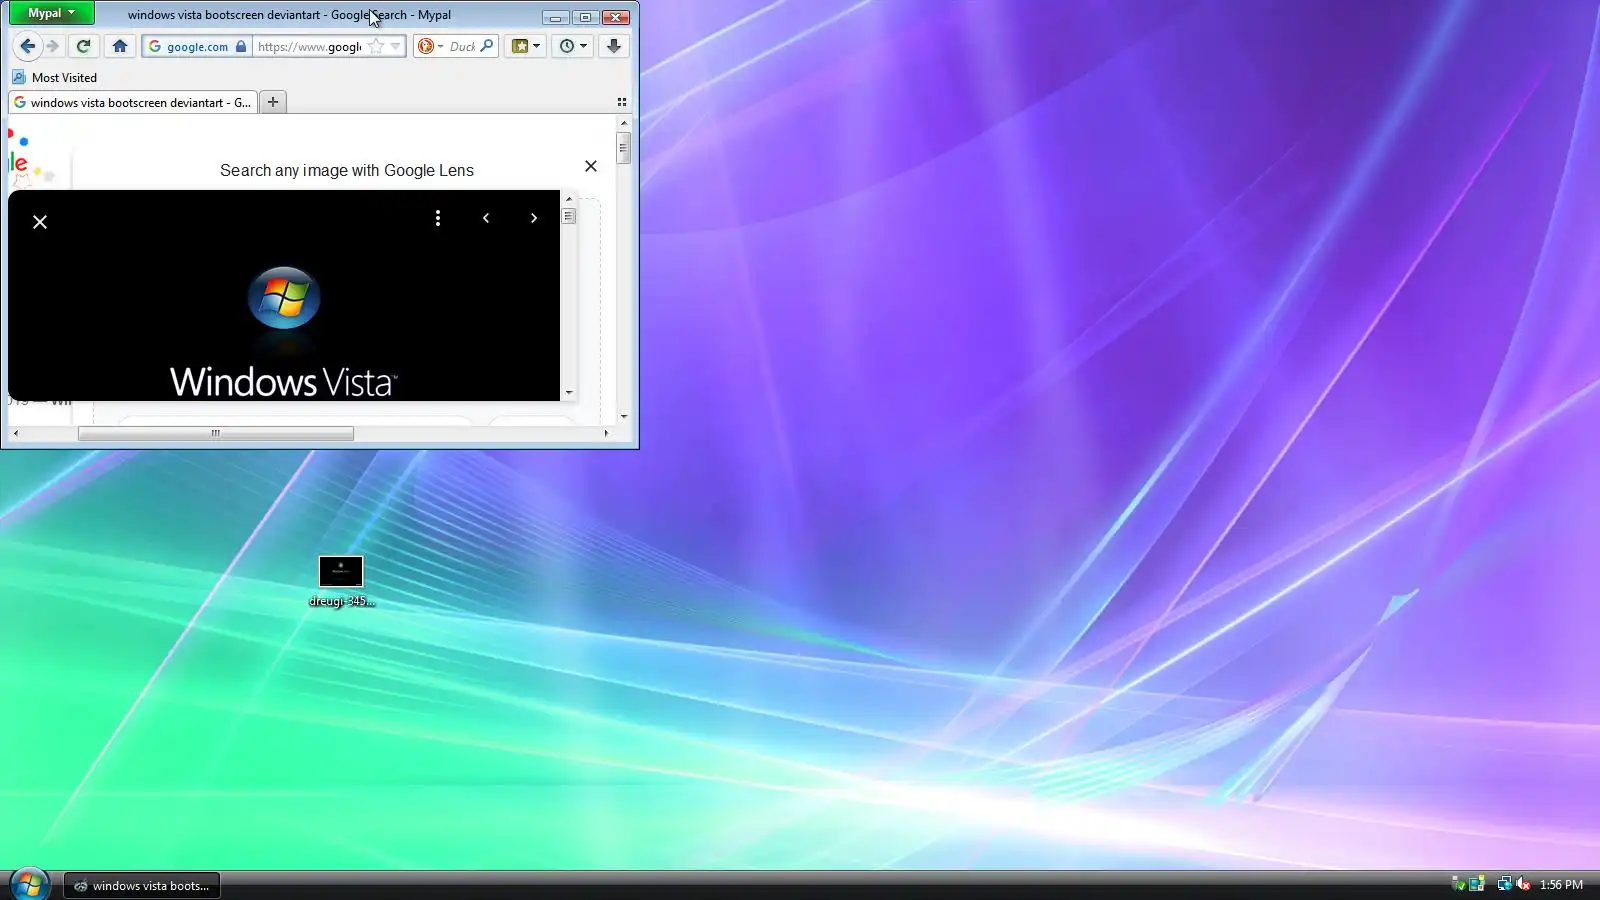The height and width of the screenshot is (900, 1600).
Task: Close the Windows Vista image preview
Action: point(40,222)
